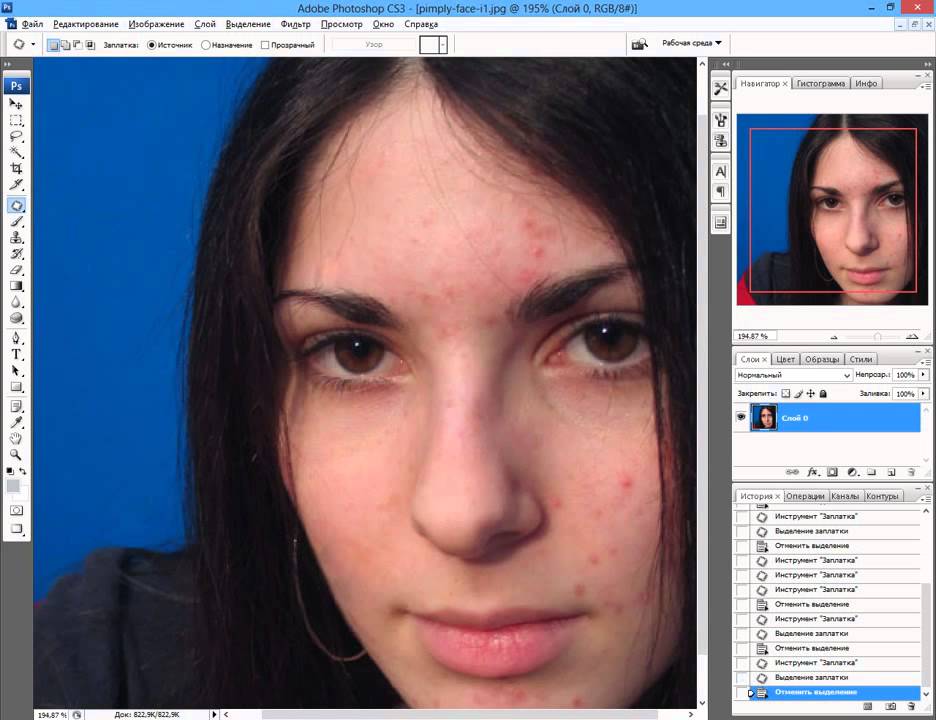Switch to the Гистограмма tab
The image size is (936, 720).
click(821, 84)
